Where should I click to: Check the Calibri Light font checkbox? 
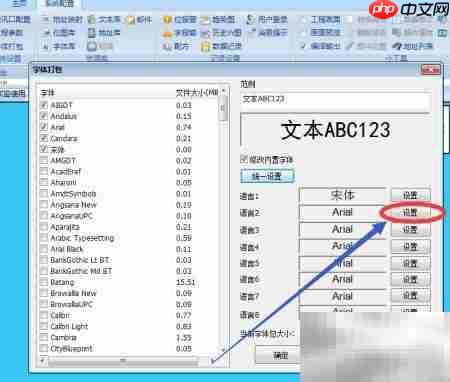(44, 326)
